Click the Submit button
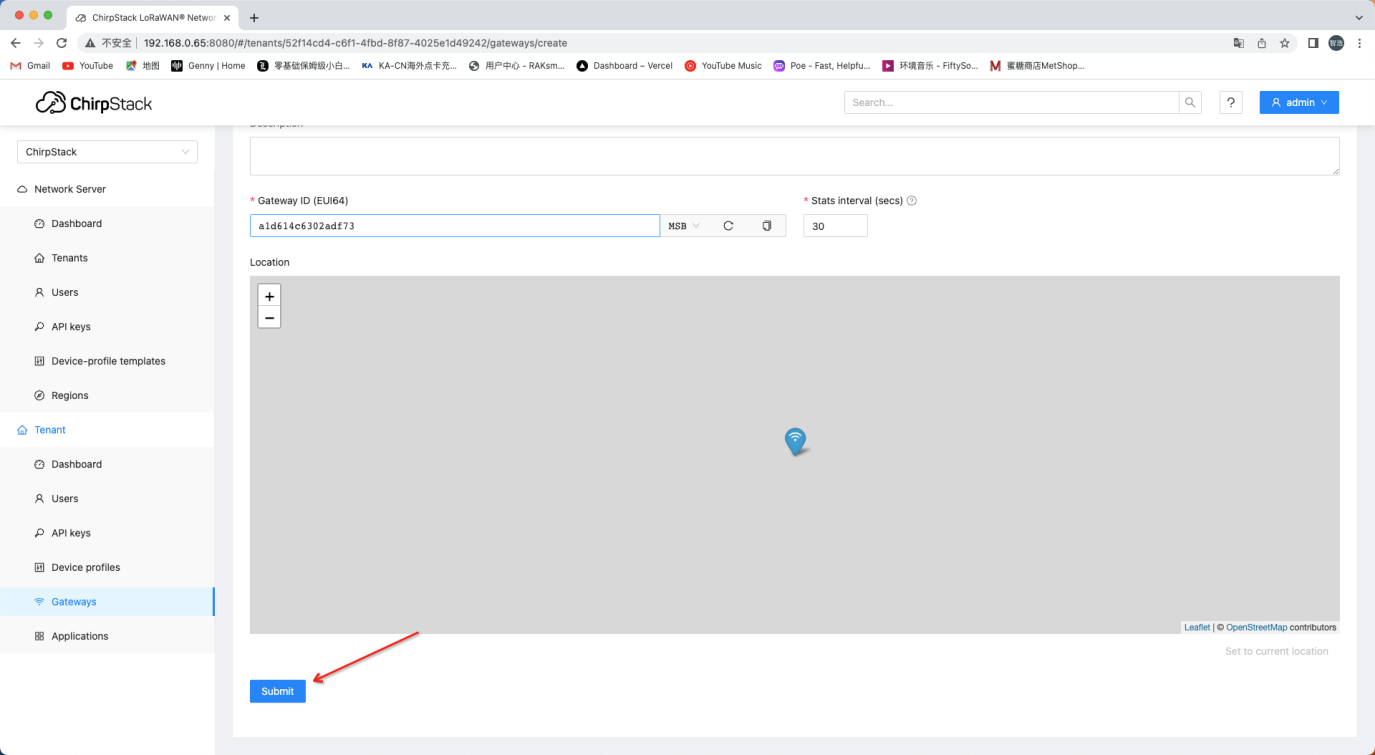The height and width of the screenshot is (755, 1375). pyautogui.click(x=277, y=691)
